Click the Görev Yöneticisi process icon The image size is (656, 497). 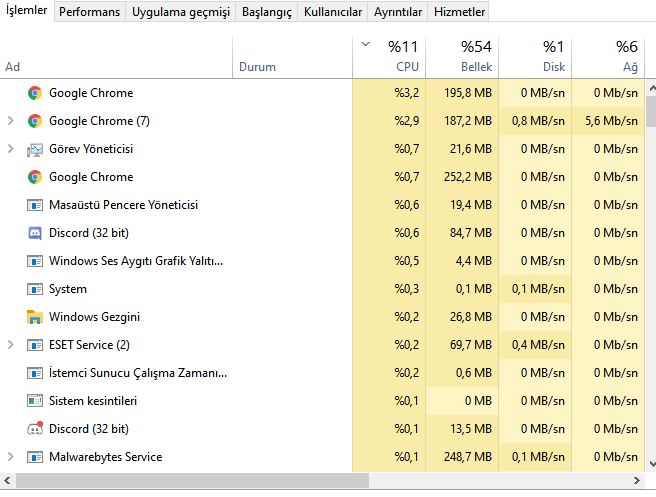(x=35, y=149)
